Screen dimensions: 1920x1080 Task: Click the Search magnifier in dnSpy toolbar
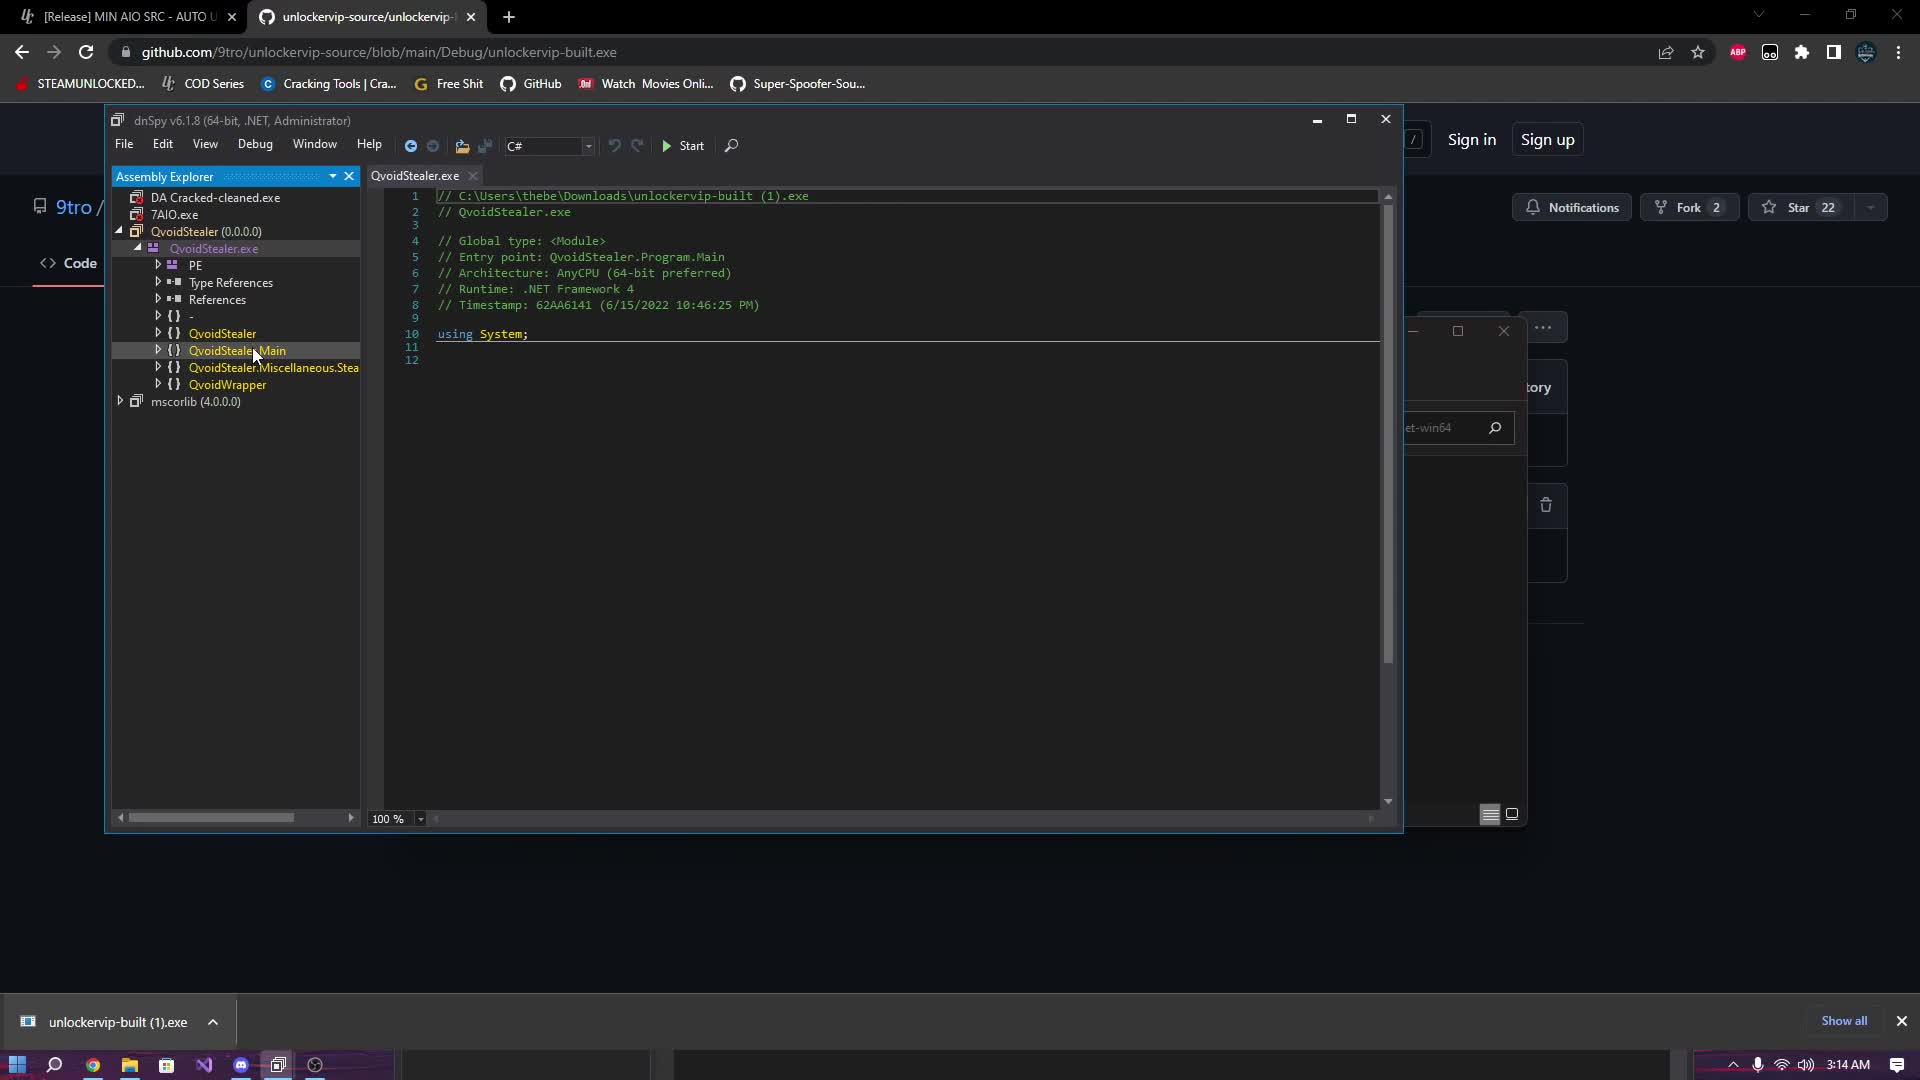click(x=731, y=146)
